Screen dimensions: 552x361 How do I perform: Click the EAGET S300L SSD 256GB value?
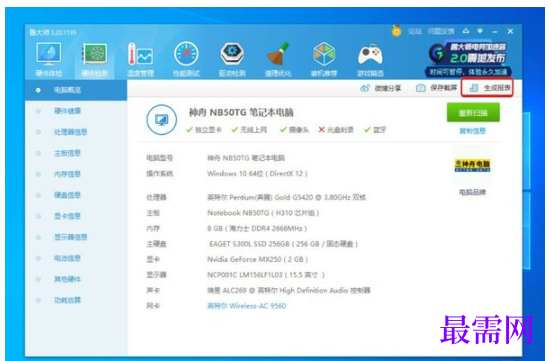point(283,244)
